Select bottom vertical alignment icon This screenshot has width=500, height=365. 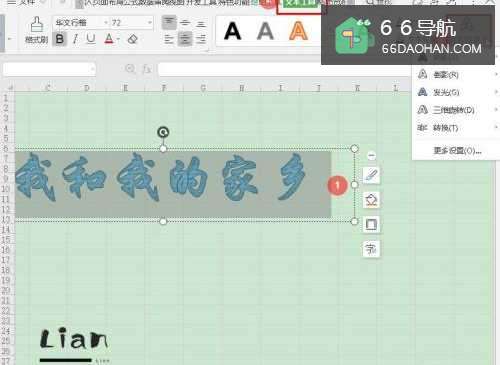click(200, 23)
